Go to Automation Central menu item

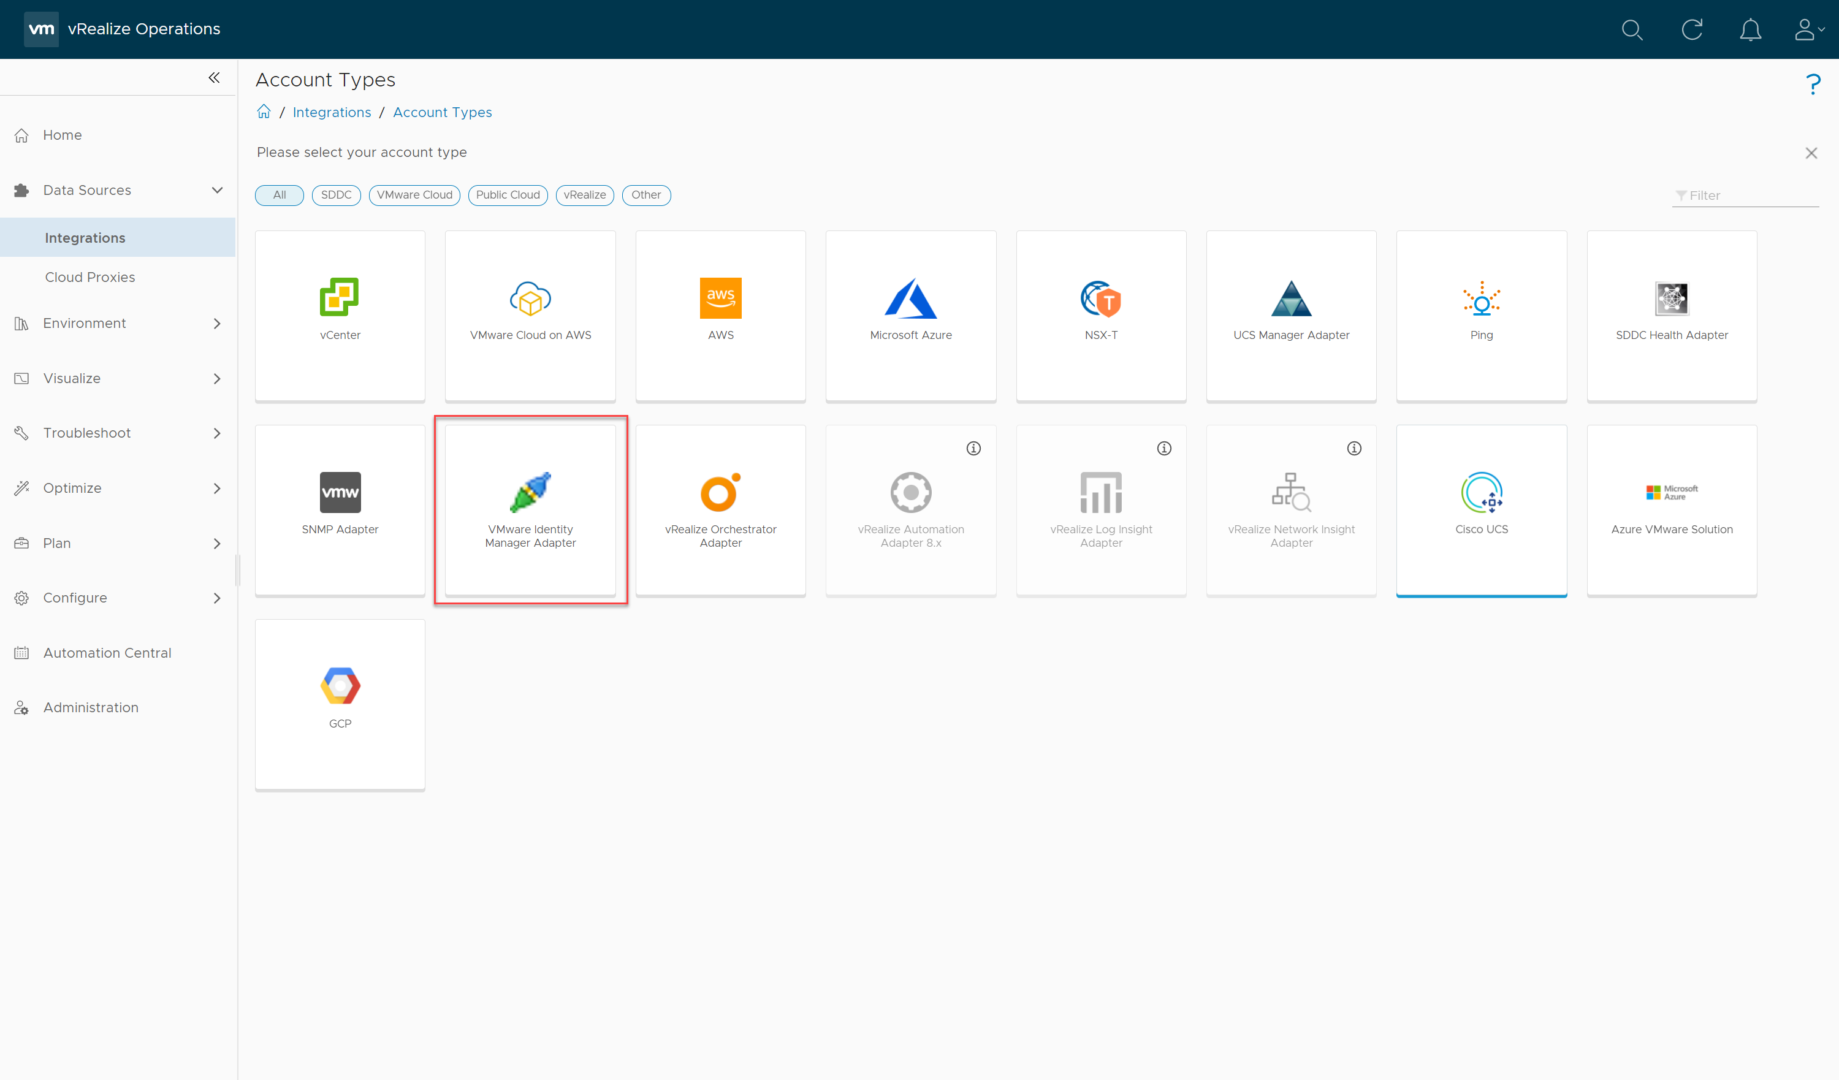pos(107,653)
